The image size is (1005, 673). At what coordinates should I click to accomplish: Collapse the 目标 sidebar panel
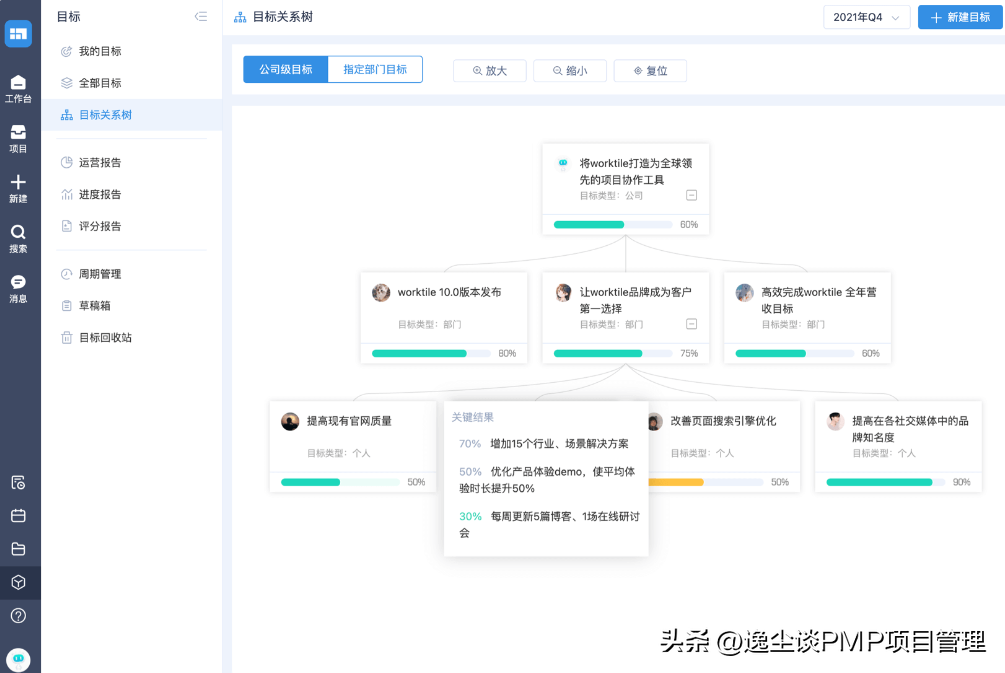[200, 17]
